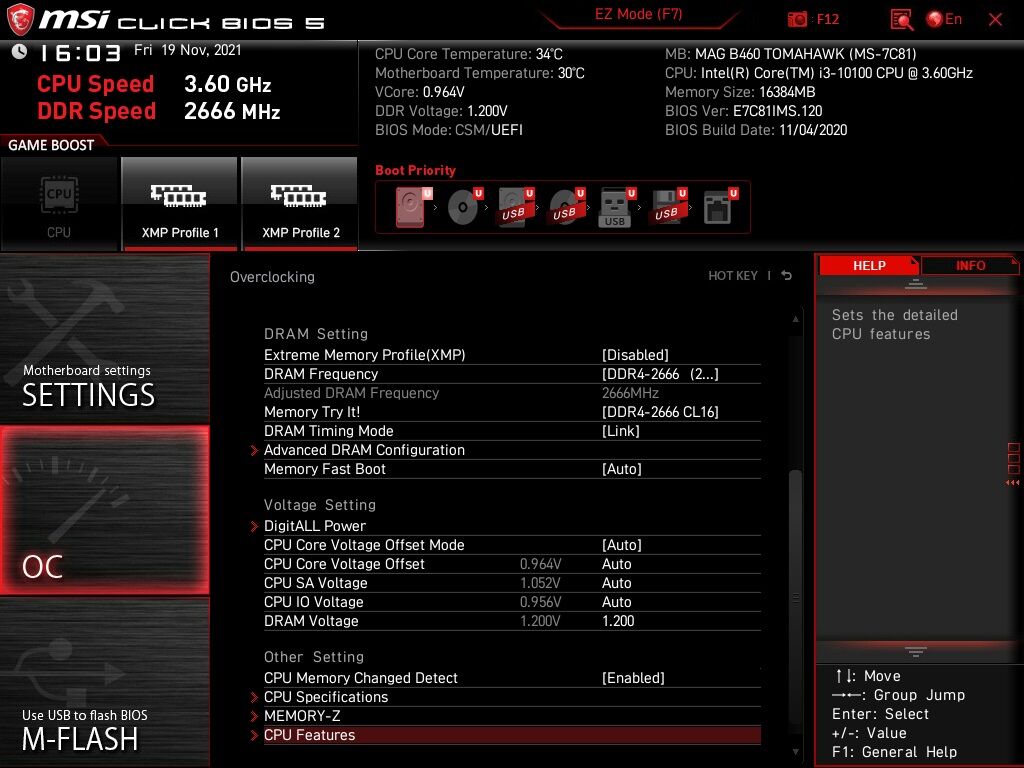The width and height of the screenshot is (1024, 768).
Task: Click the MSI dragon shield logo
Action: [x=20, y=20]
